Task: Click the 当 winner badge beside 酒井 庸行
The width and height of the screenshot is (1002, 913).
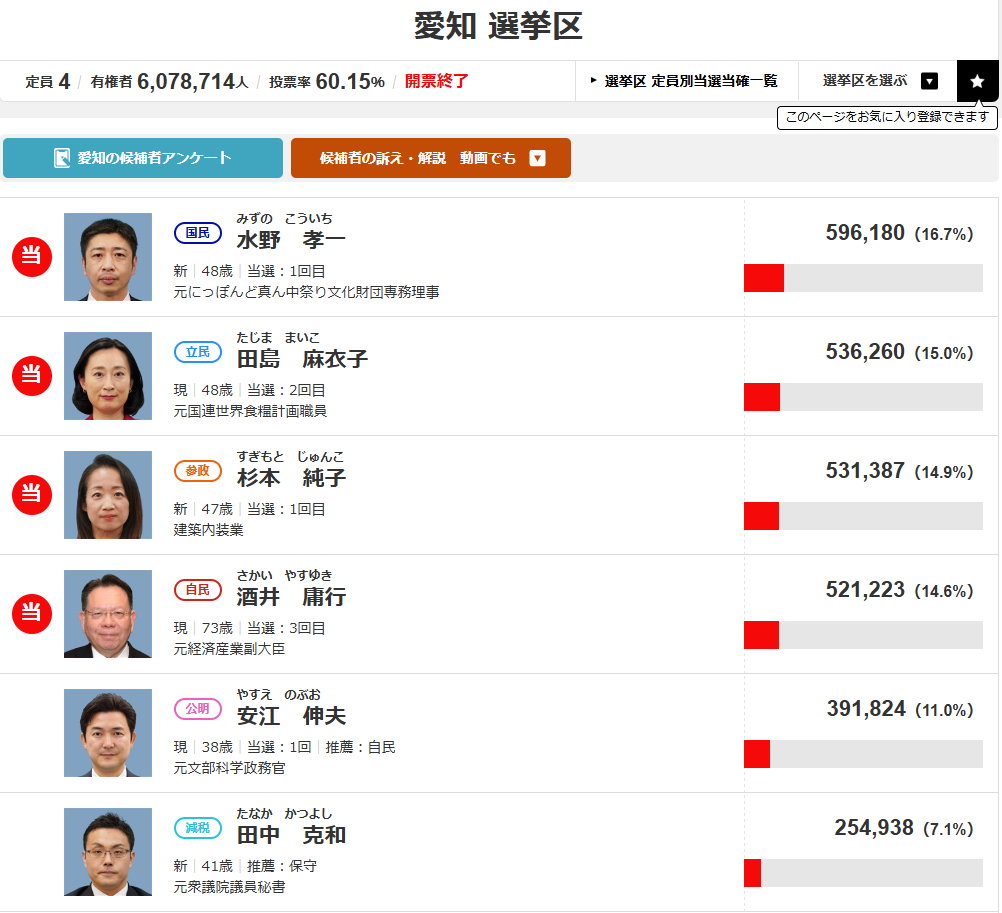Action: click(31, 613)
